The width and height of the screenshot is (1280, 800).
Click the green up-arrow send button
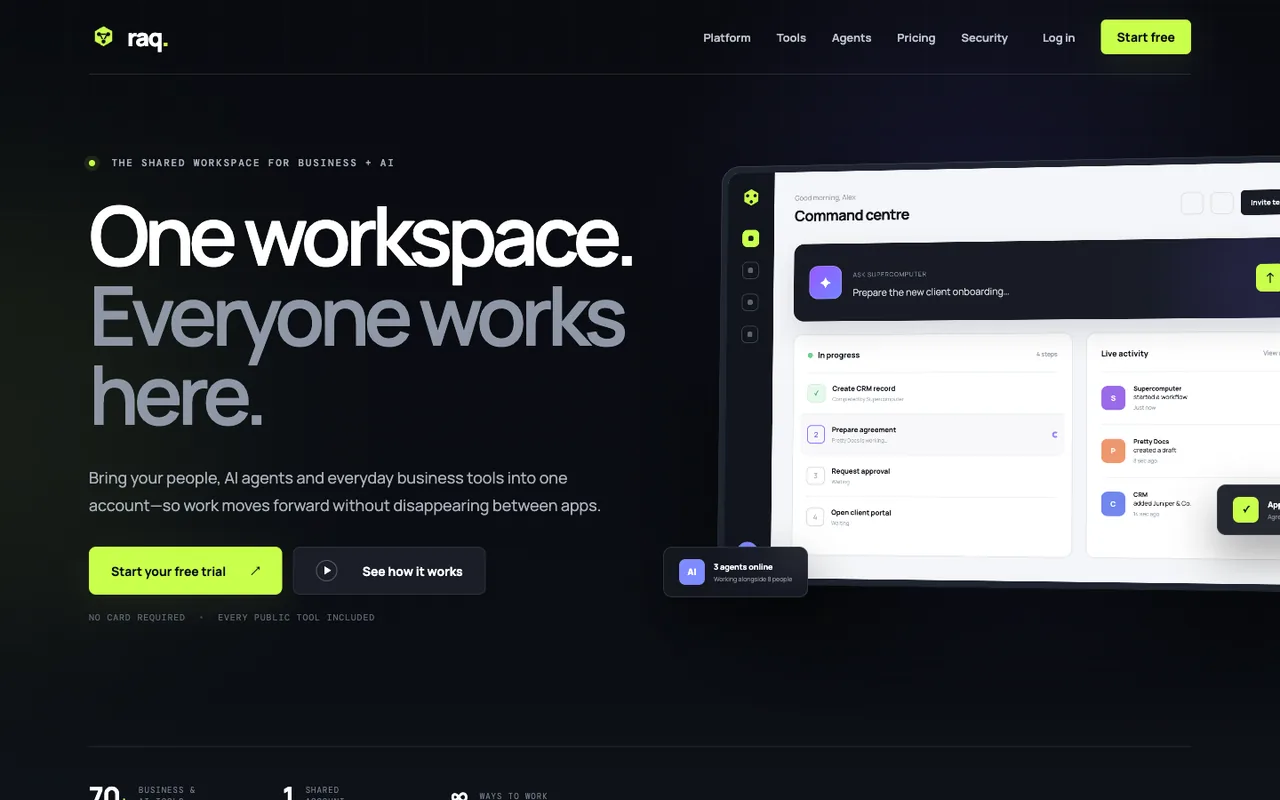(x=1268, y=278)
